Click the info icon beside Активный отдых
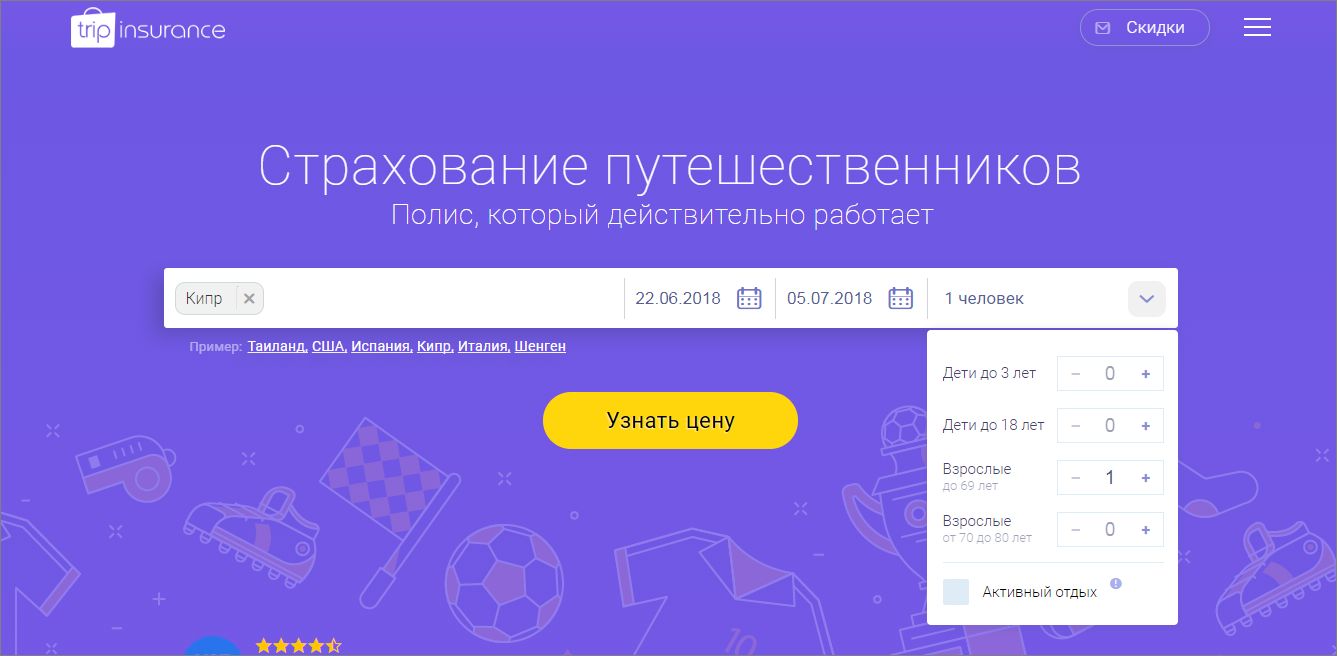 pyautogui.click(x=1116, y=584)
